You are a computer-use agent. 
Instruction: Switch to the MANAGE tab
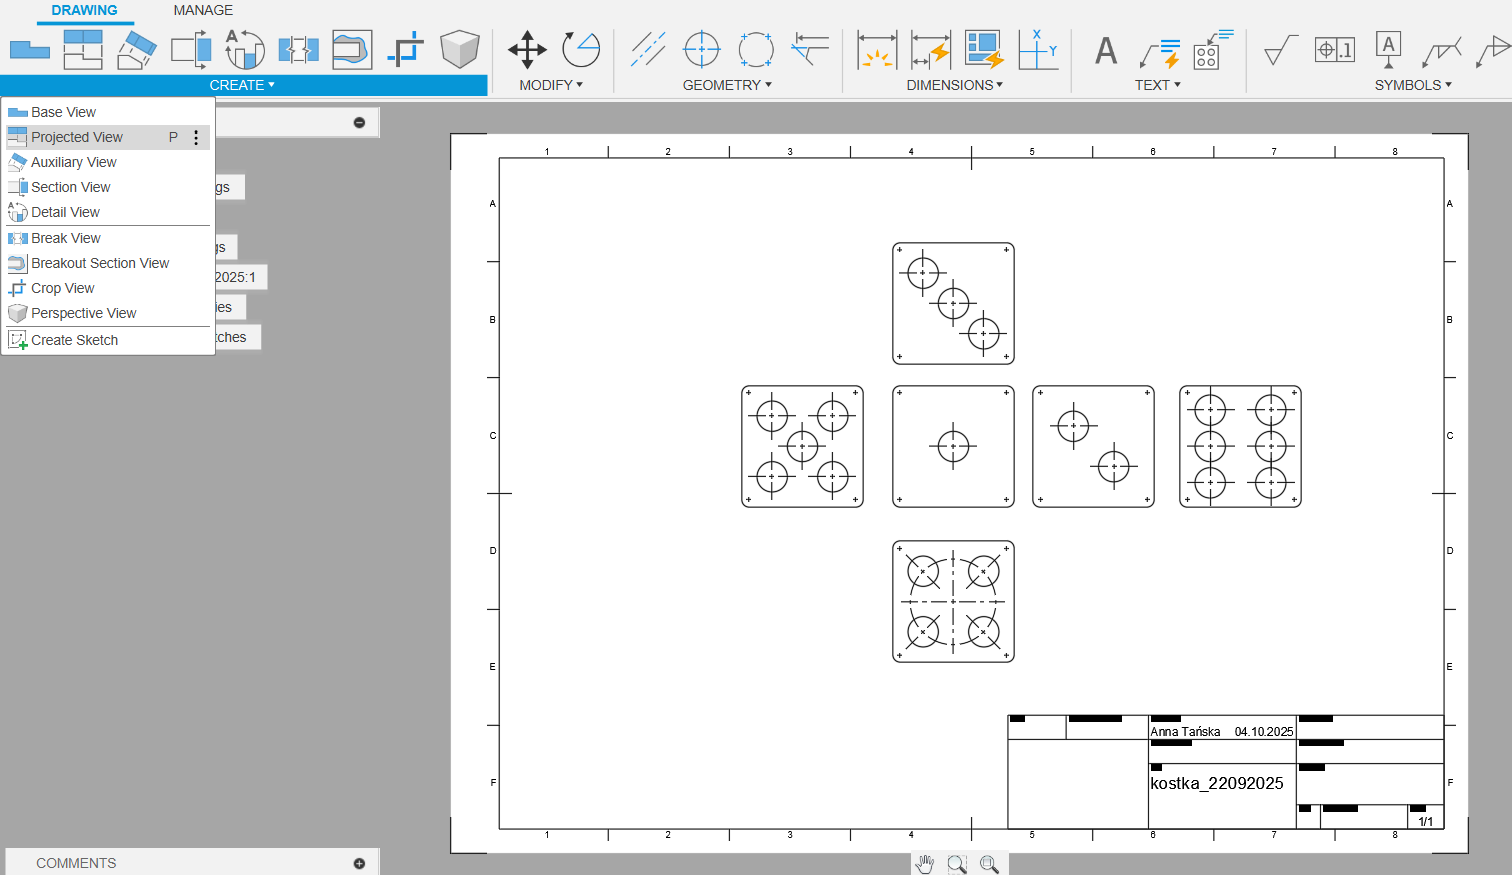pyautogui.click(x=203, y=10)
